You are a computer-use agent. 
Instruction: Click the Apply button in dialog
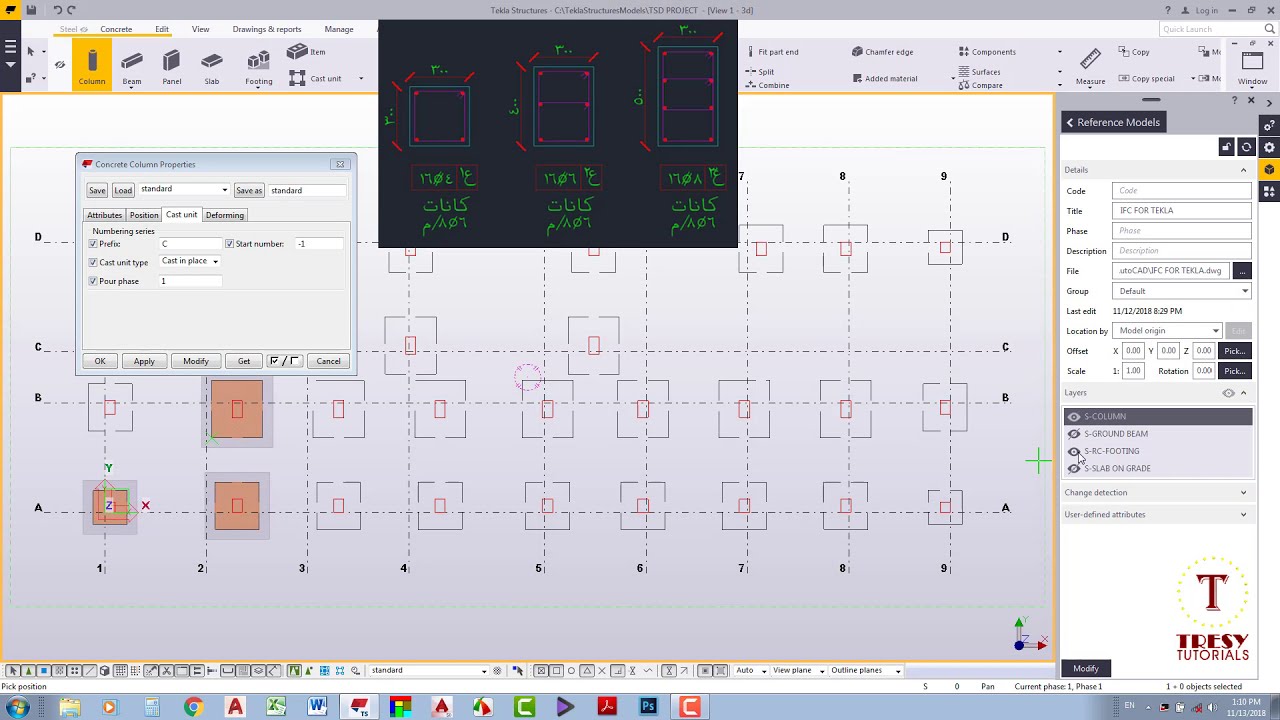click(x=144, y=361)
